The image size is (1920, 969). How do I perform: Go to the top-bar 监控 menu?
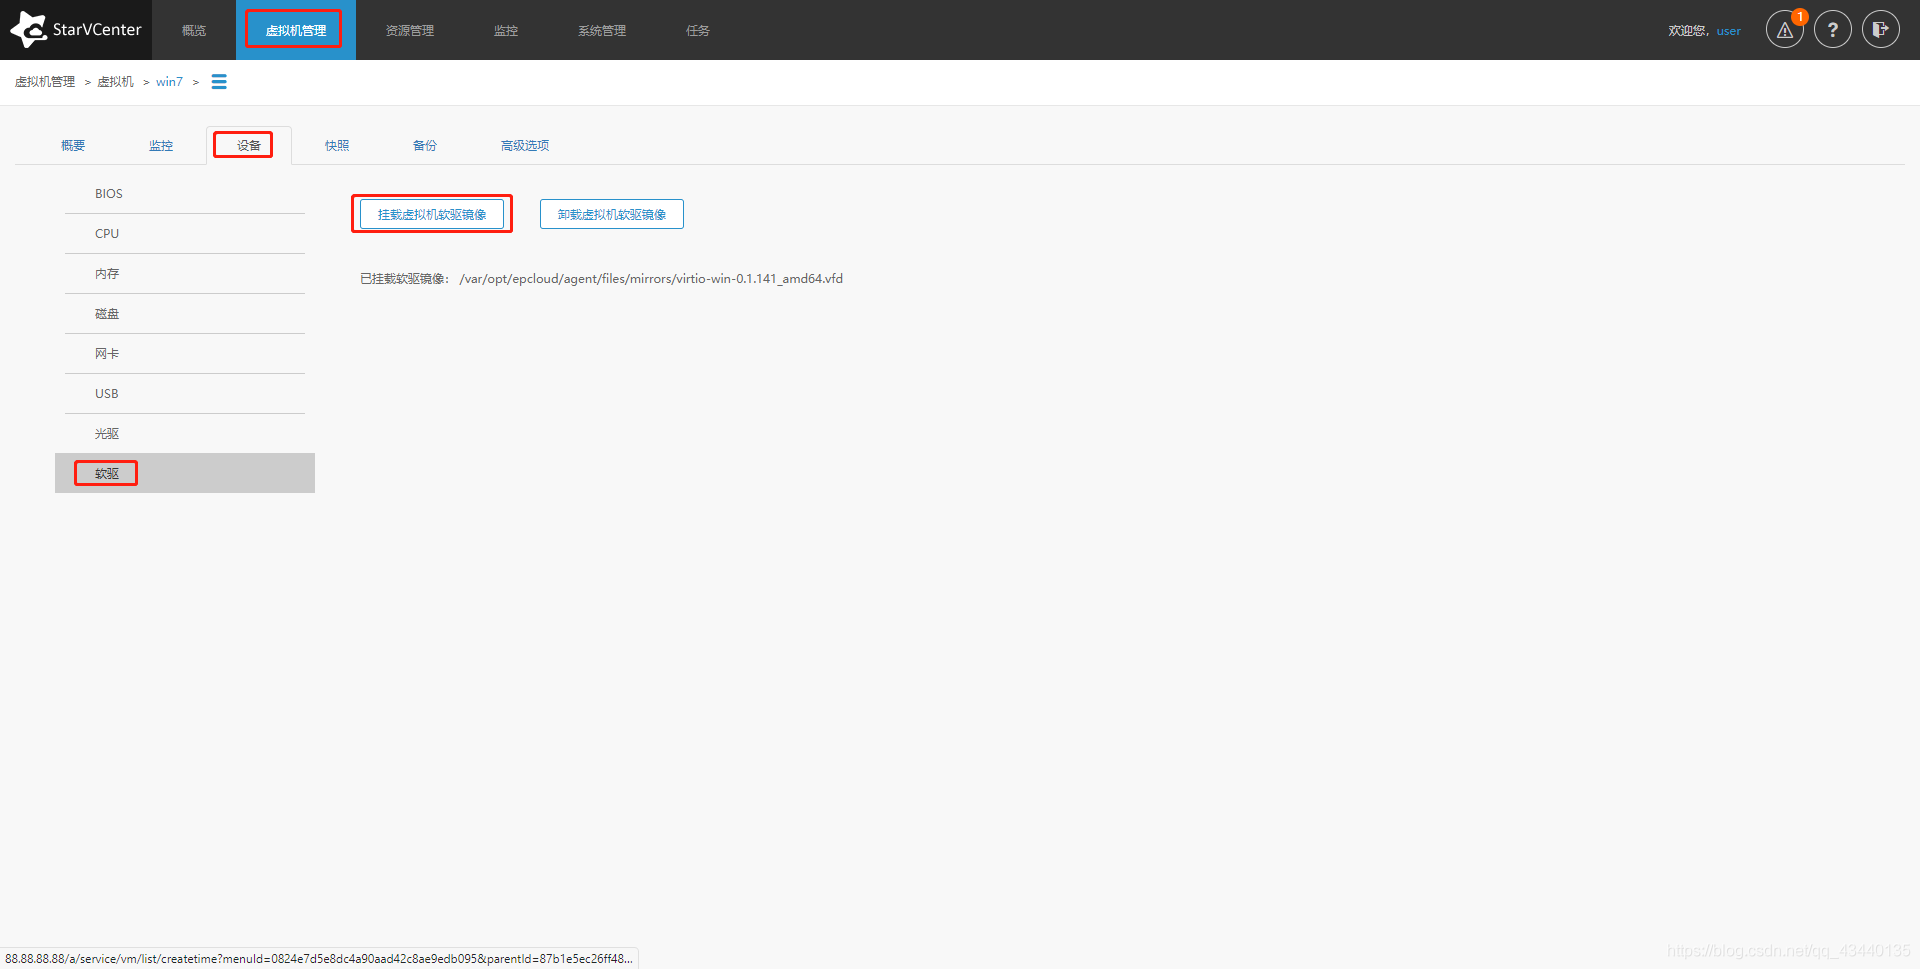coord(506,31)
